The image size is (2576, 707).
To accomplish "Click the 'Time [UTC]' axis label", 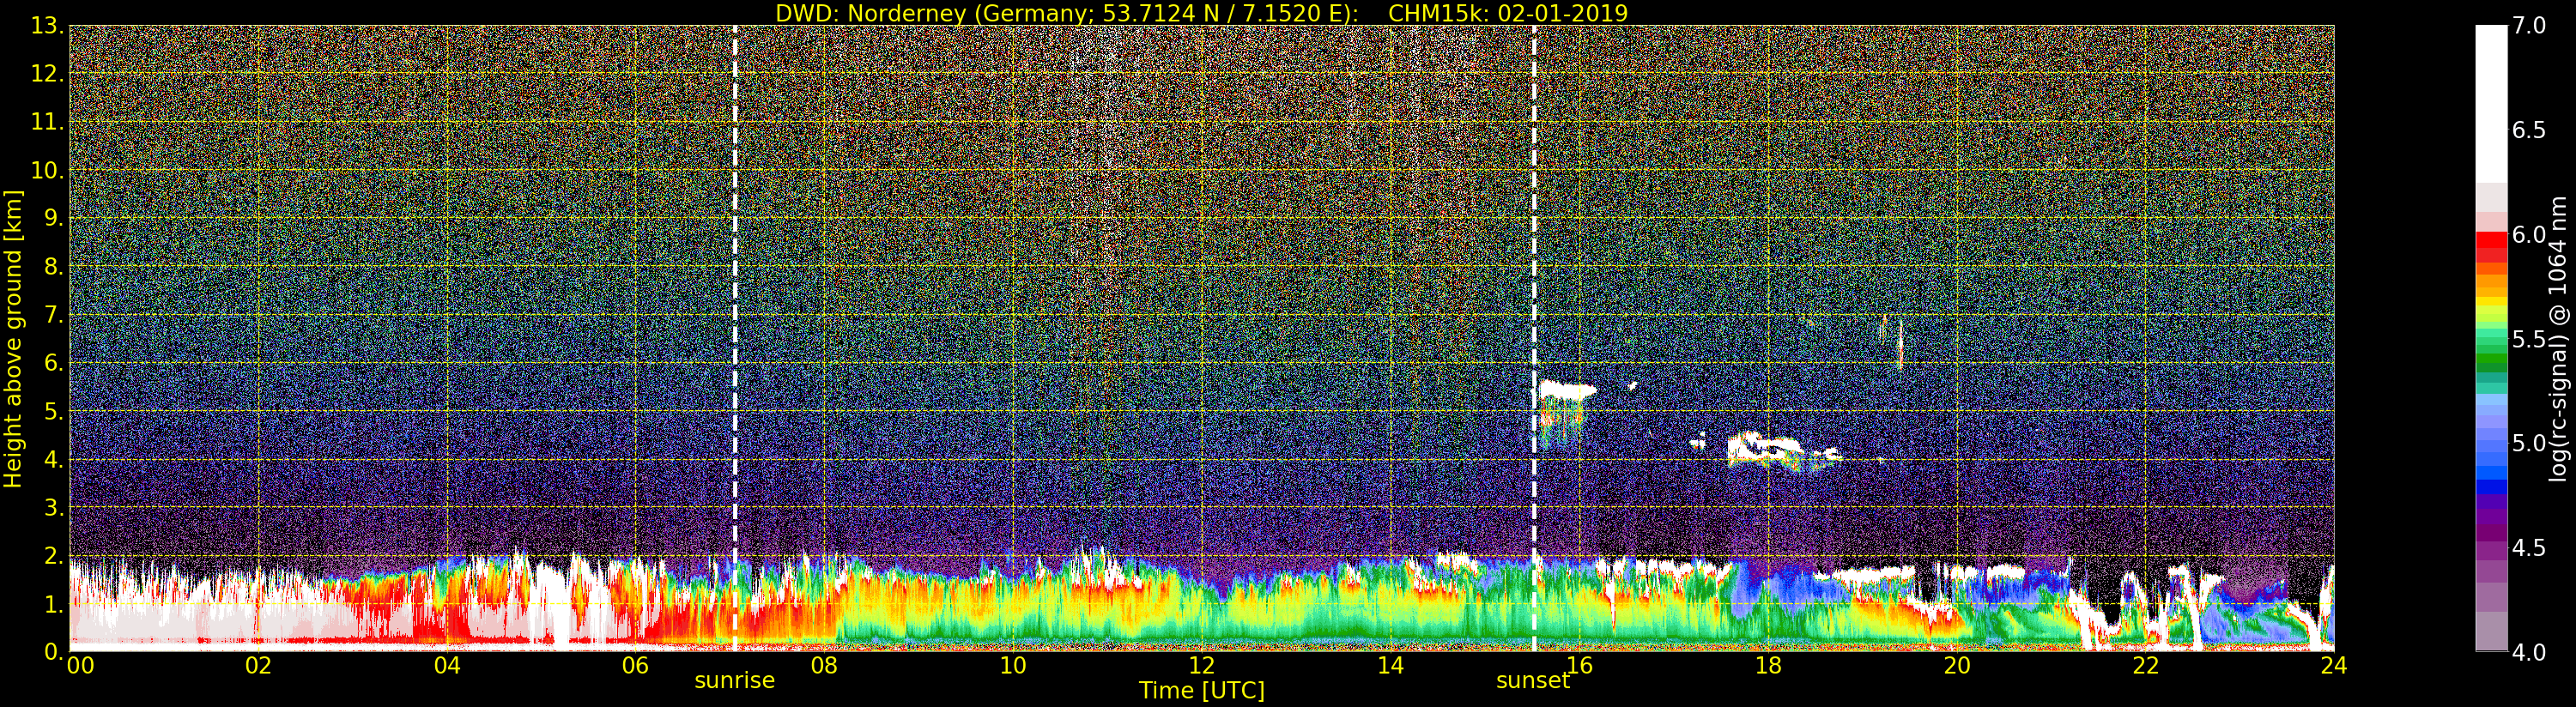I will pos(1202,690).
